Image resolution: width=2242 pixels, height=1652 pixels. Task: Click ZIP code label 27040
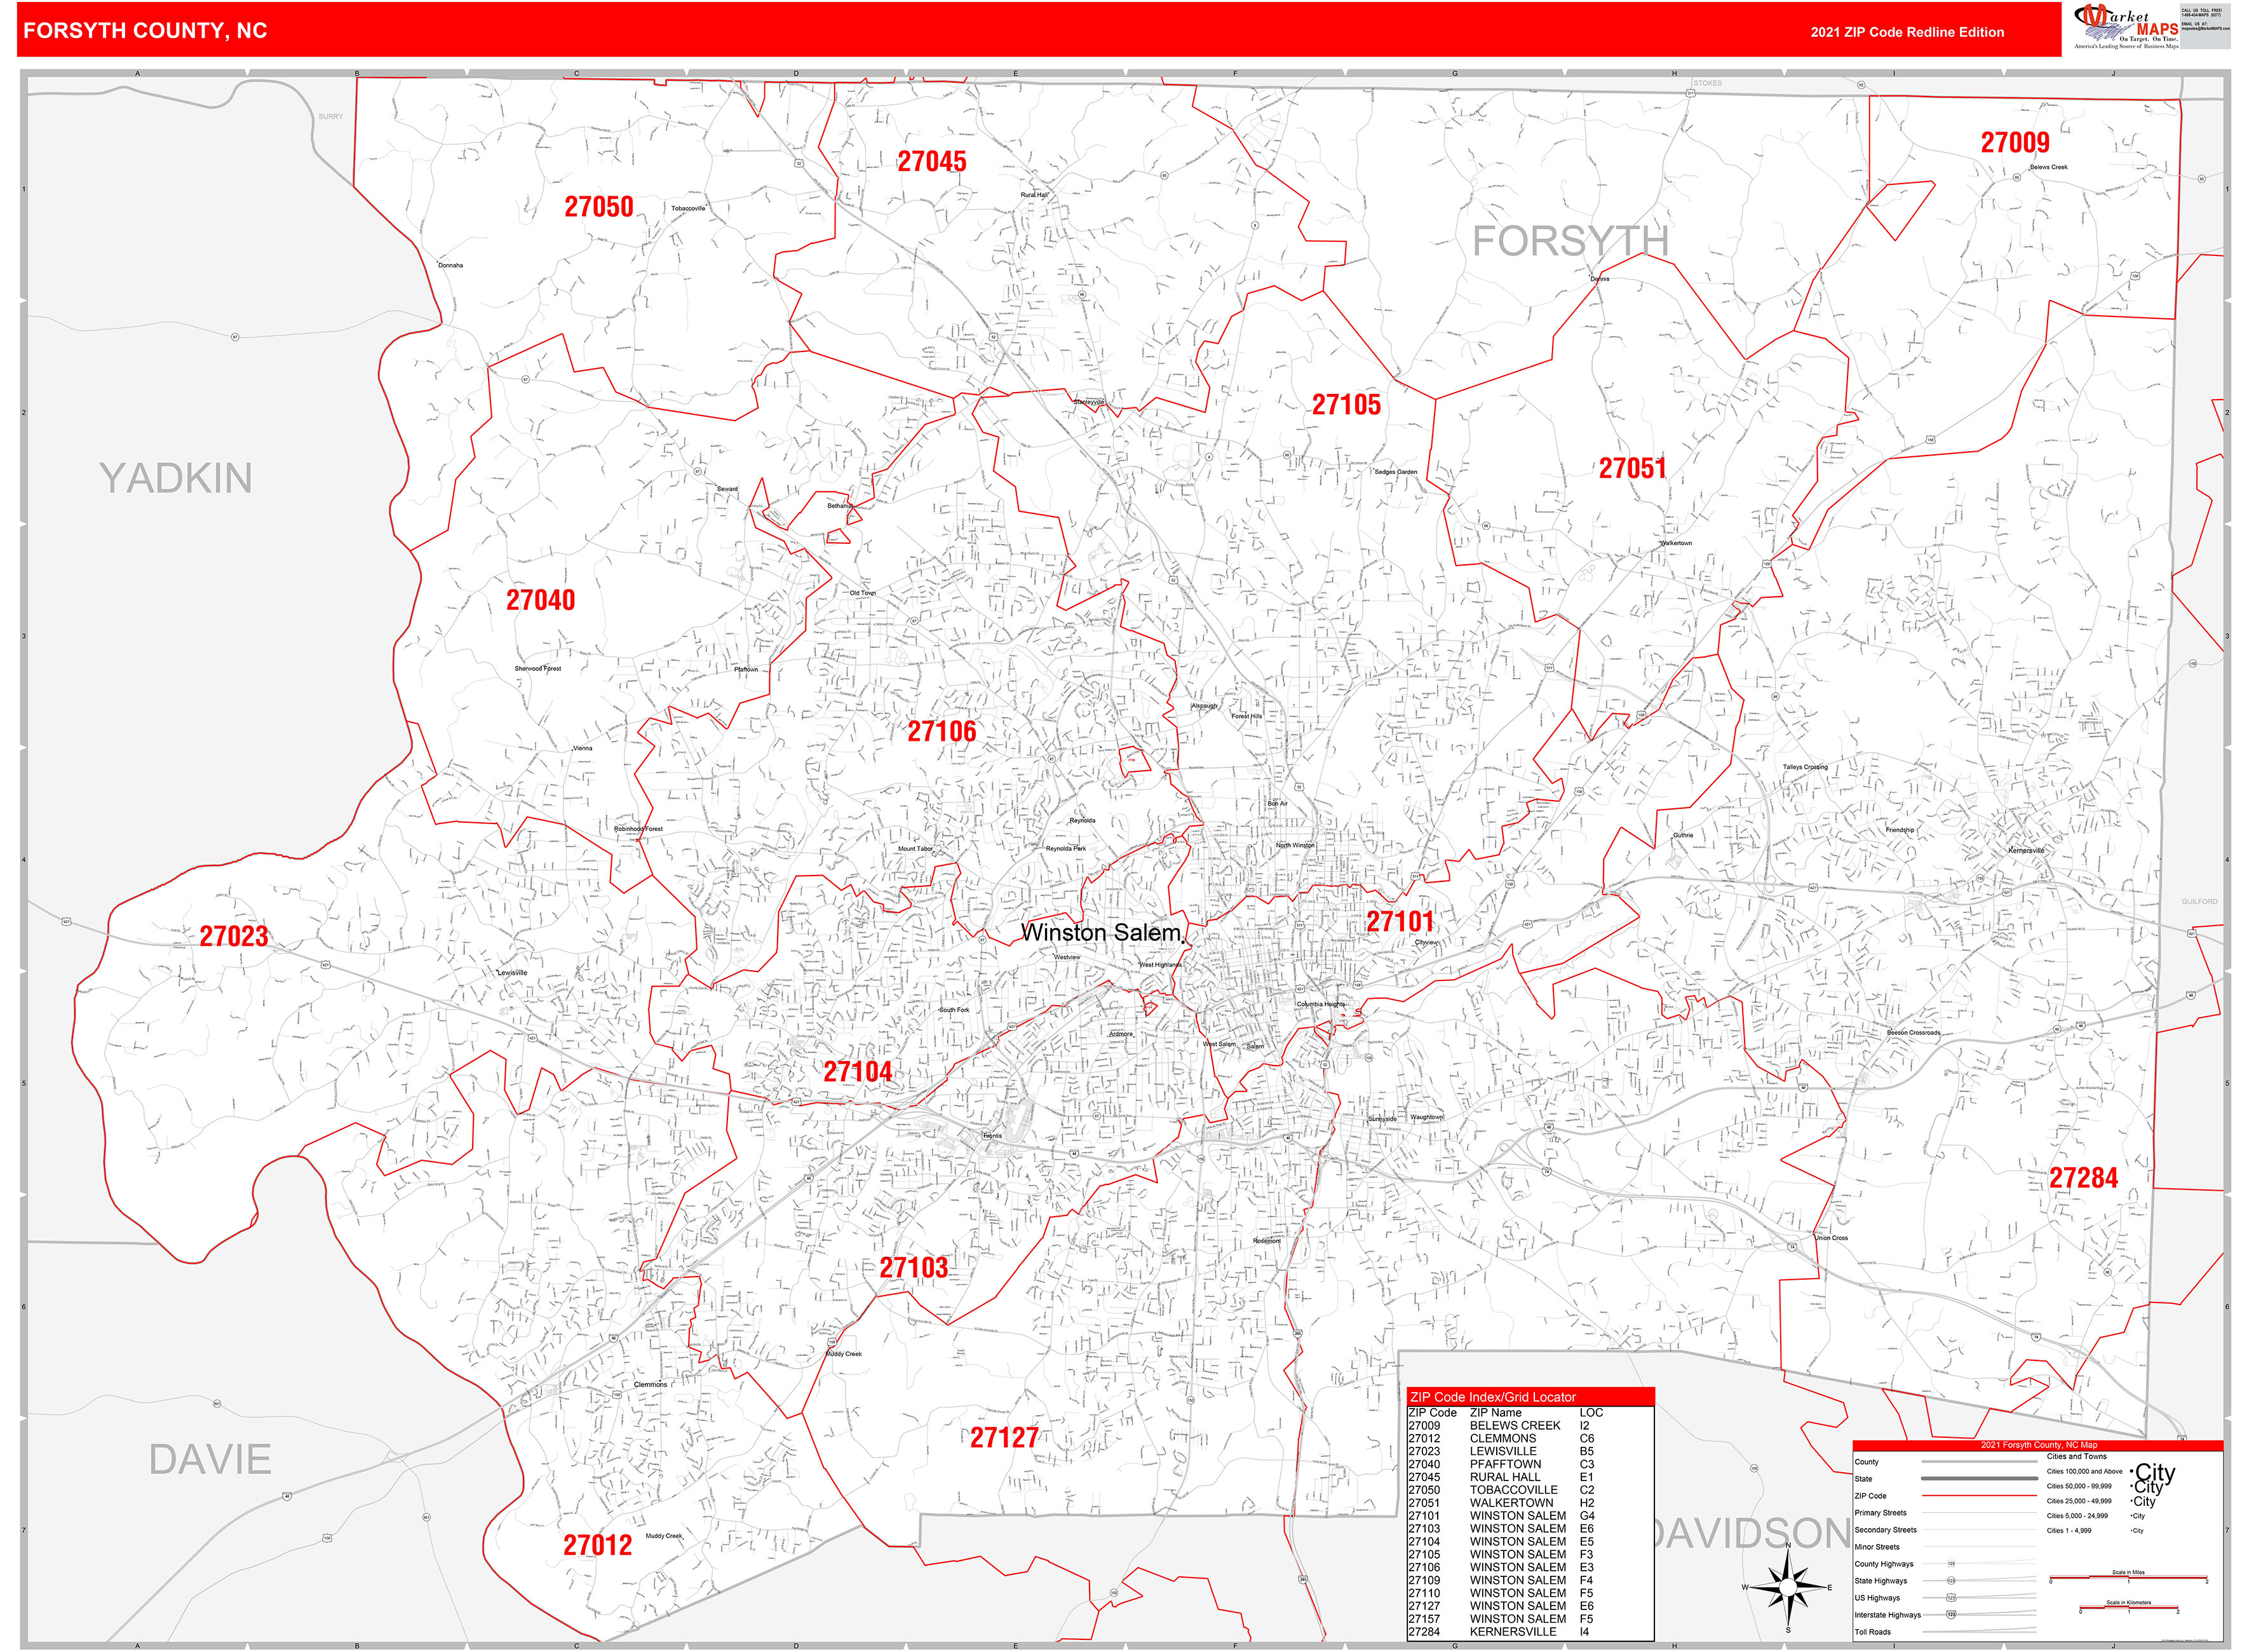tap(540, 600)
